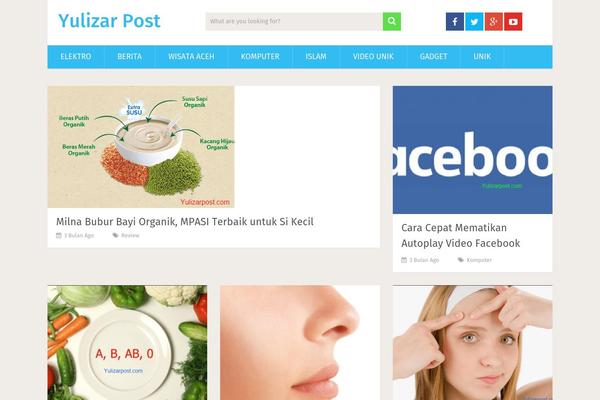Open the ELEKTRO menu item
This screenshot has height=400, width=600.
[x=76, y=57]
